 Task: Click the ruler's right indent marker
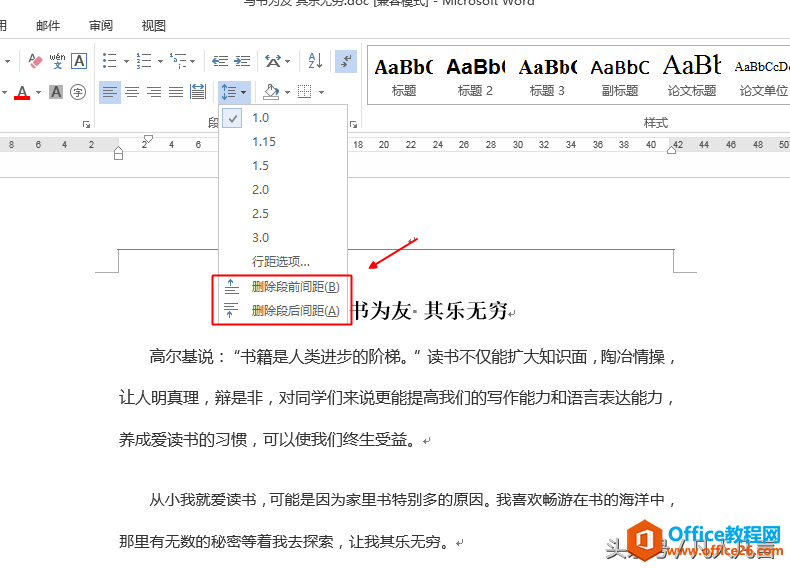point(671,150)
